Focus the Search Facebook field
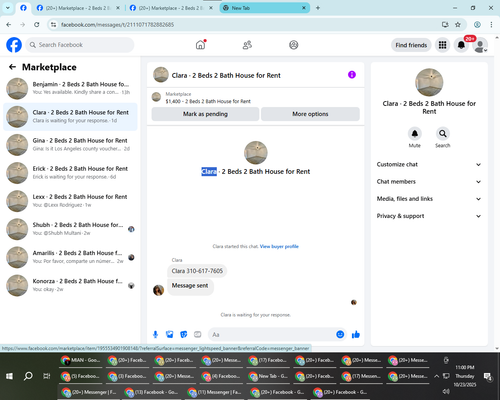 (80, 45)
